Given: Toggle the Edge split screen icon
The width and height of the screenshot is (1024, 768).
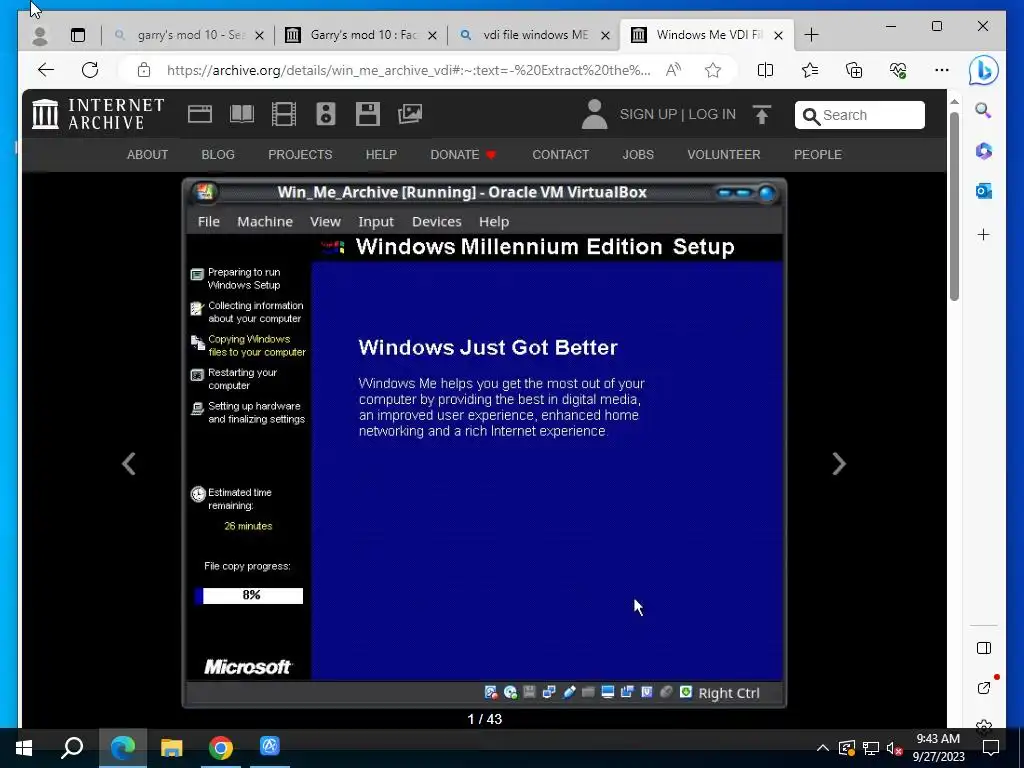Looking at the screenshot, I should point(765,70).
